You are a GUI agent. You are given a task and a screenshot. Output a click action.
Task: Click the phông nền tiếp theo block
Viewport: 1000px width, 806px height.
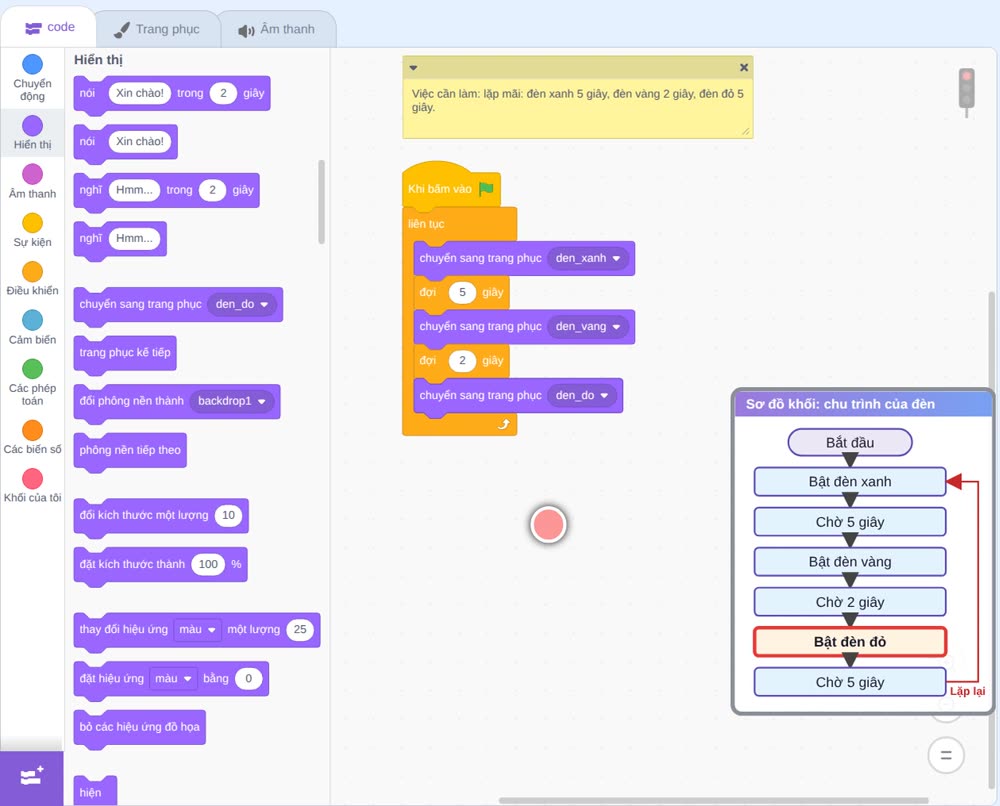pyautogui.click(x=130, y=451)
